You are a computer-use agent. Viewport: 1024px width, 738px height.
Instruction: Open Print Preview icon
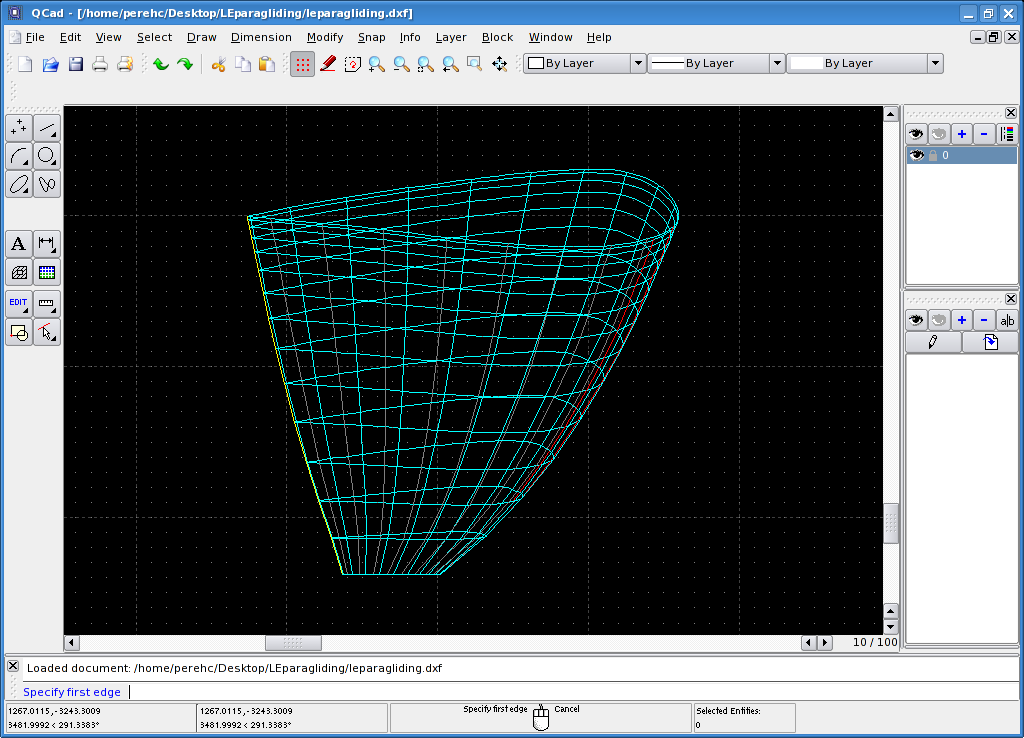(125, 64)
